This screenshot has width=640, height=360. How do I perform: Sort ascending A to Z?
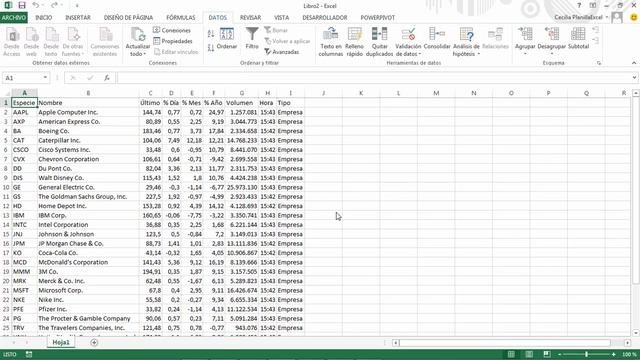(x=211, y=34)
